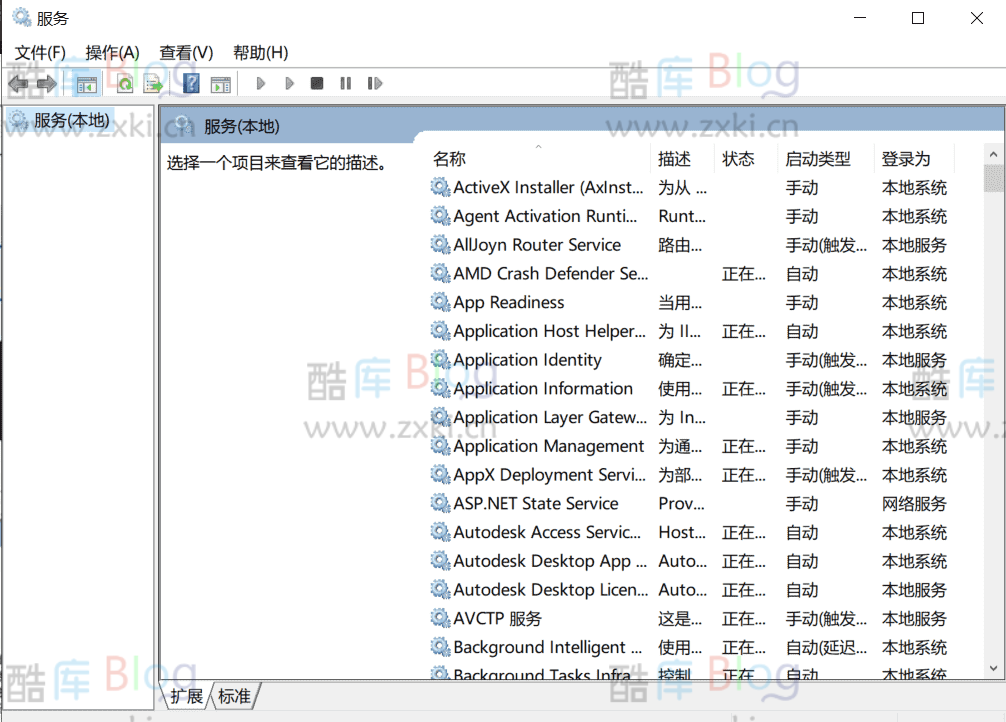The width and height of the screenshot is (1006, 722).
Task: Click the Back navigation arrow icon
Action: point(18,83)
